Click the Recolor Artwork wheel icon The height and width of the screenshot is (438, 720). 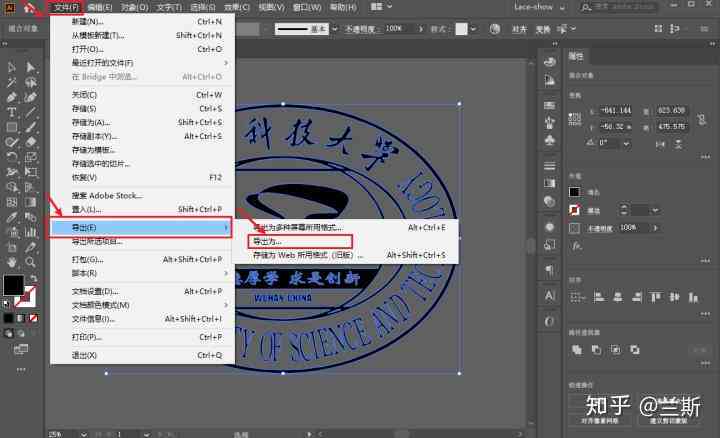[495, 29]
